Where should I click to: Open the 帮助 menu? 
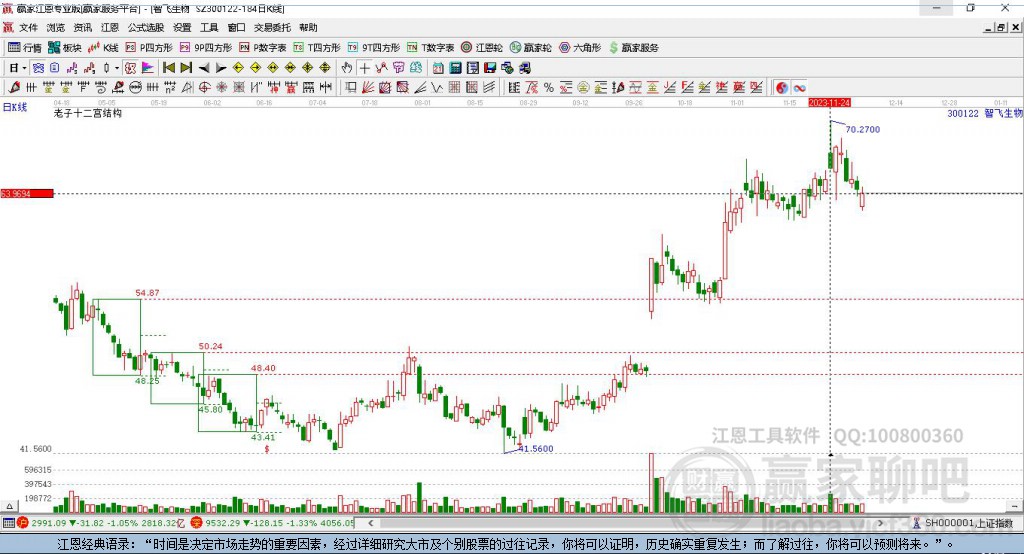point(308,27)
